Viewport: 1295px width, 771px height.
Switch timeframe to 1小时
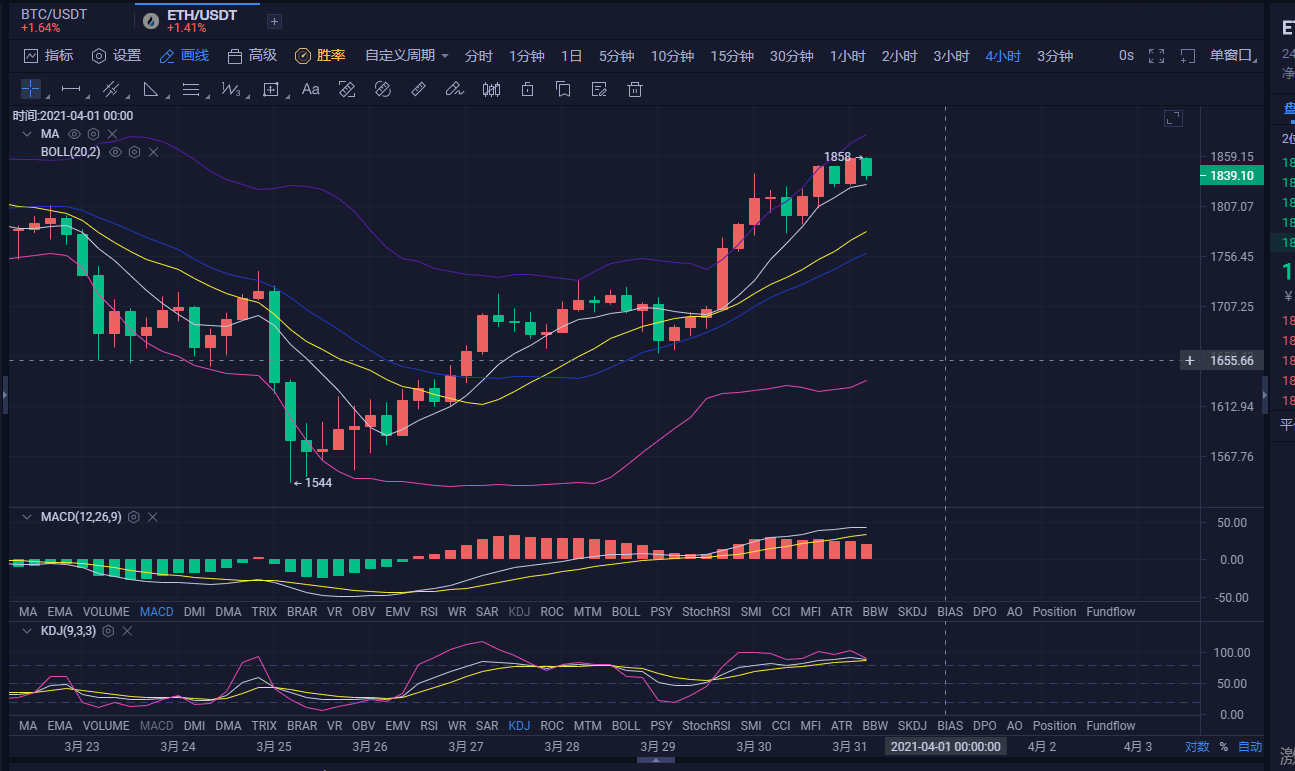point(847,56)
